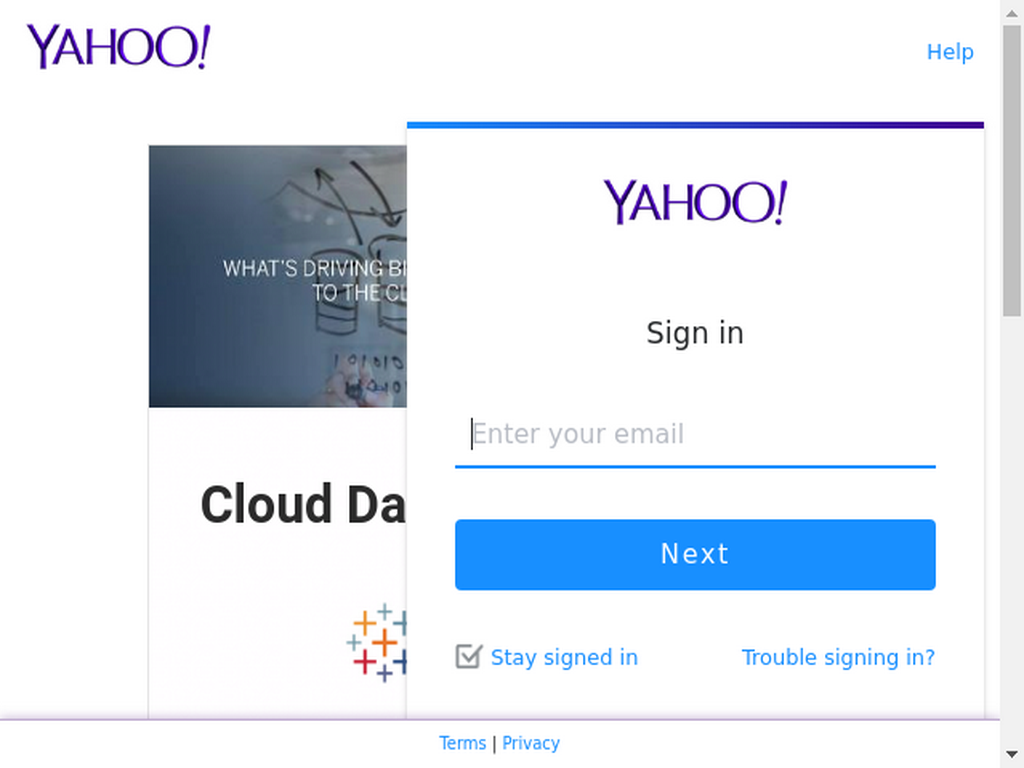Image resolution: width=1024 pixels, height=768 pixels.
Task: Click the gradient bar atop the sign-in card
Action: pos(695,125)
